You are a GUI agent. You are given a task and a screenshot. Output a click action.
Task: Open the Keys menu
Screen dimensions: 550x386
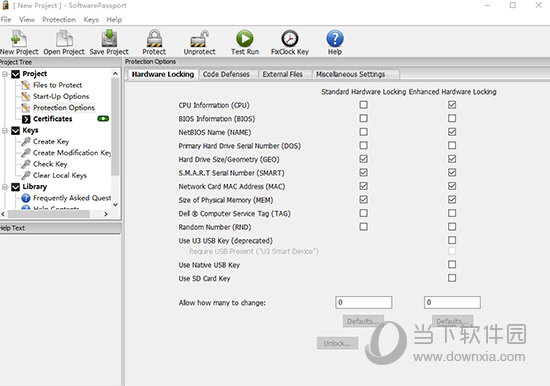click(x=91, y=20)
